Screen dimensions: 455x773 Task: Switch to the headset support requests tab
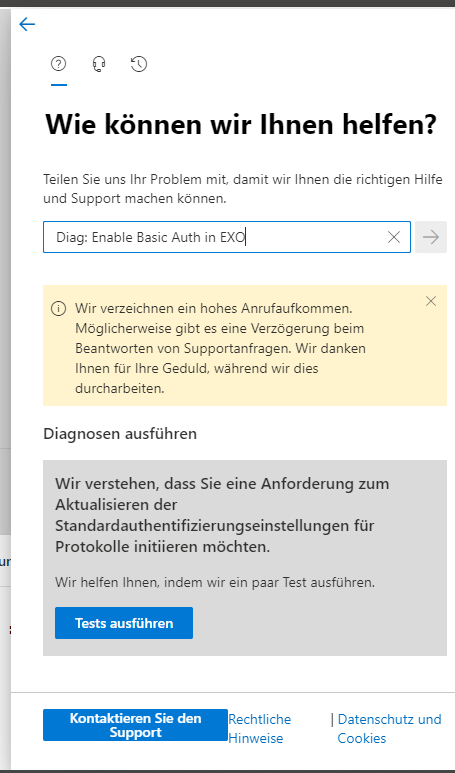click(99, 64)
